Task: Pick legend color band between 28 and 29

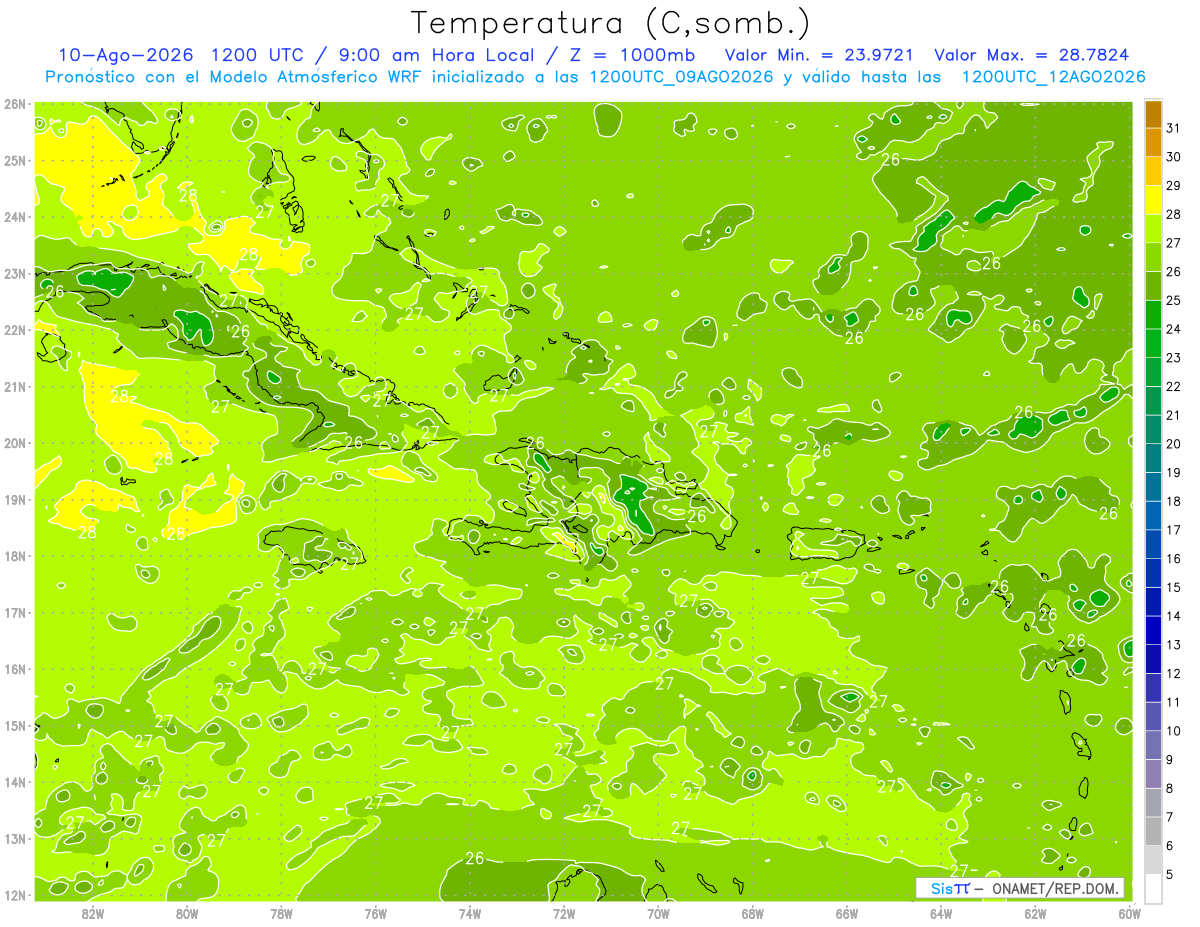Action: tap(1153, 201)
